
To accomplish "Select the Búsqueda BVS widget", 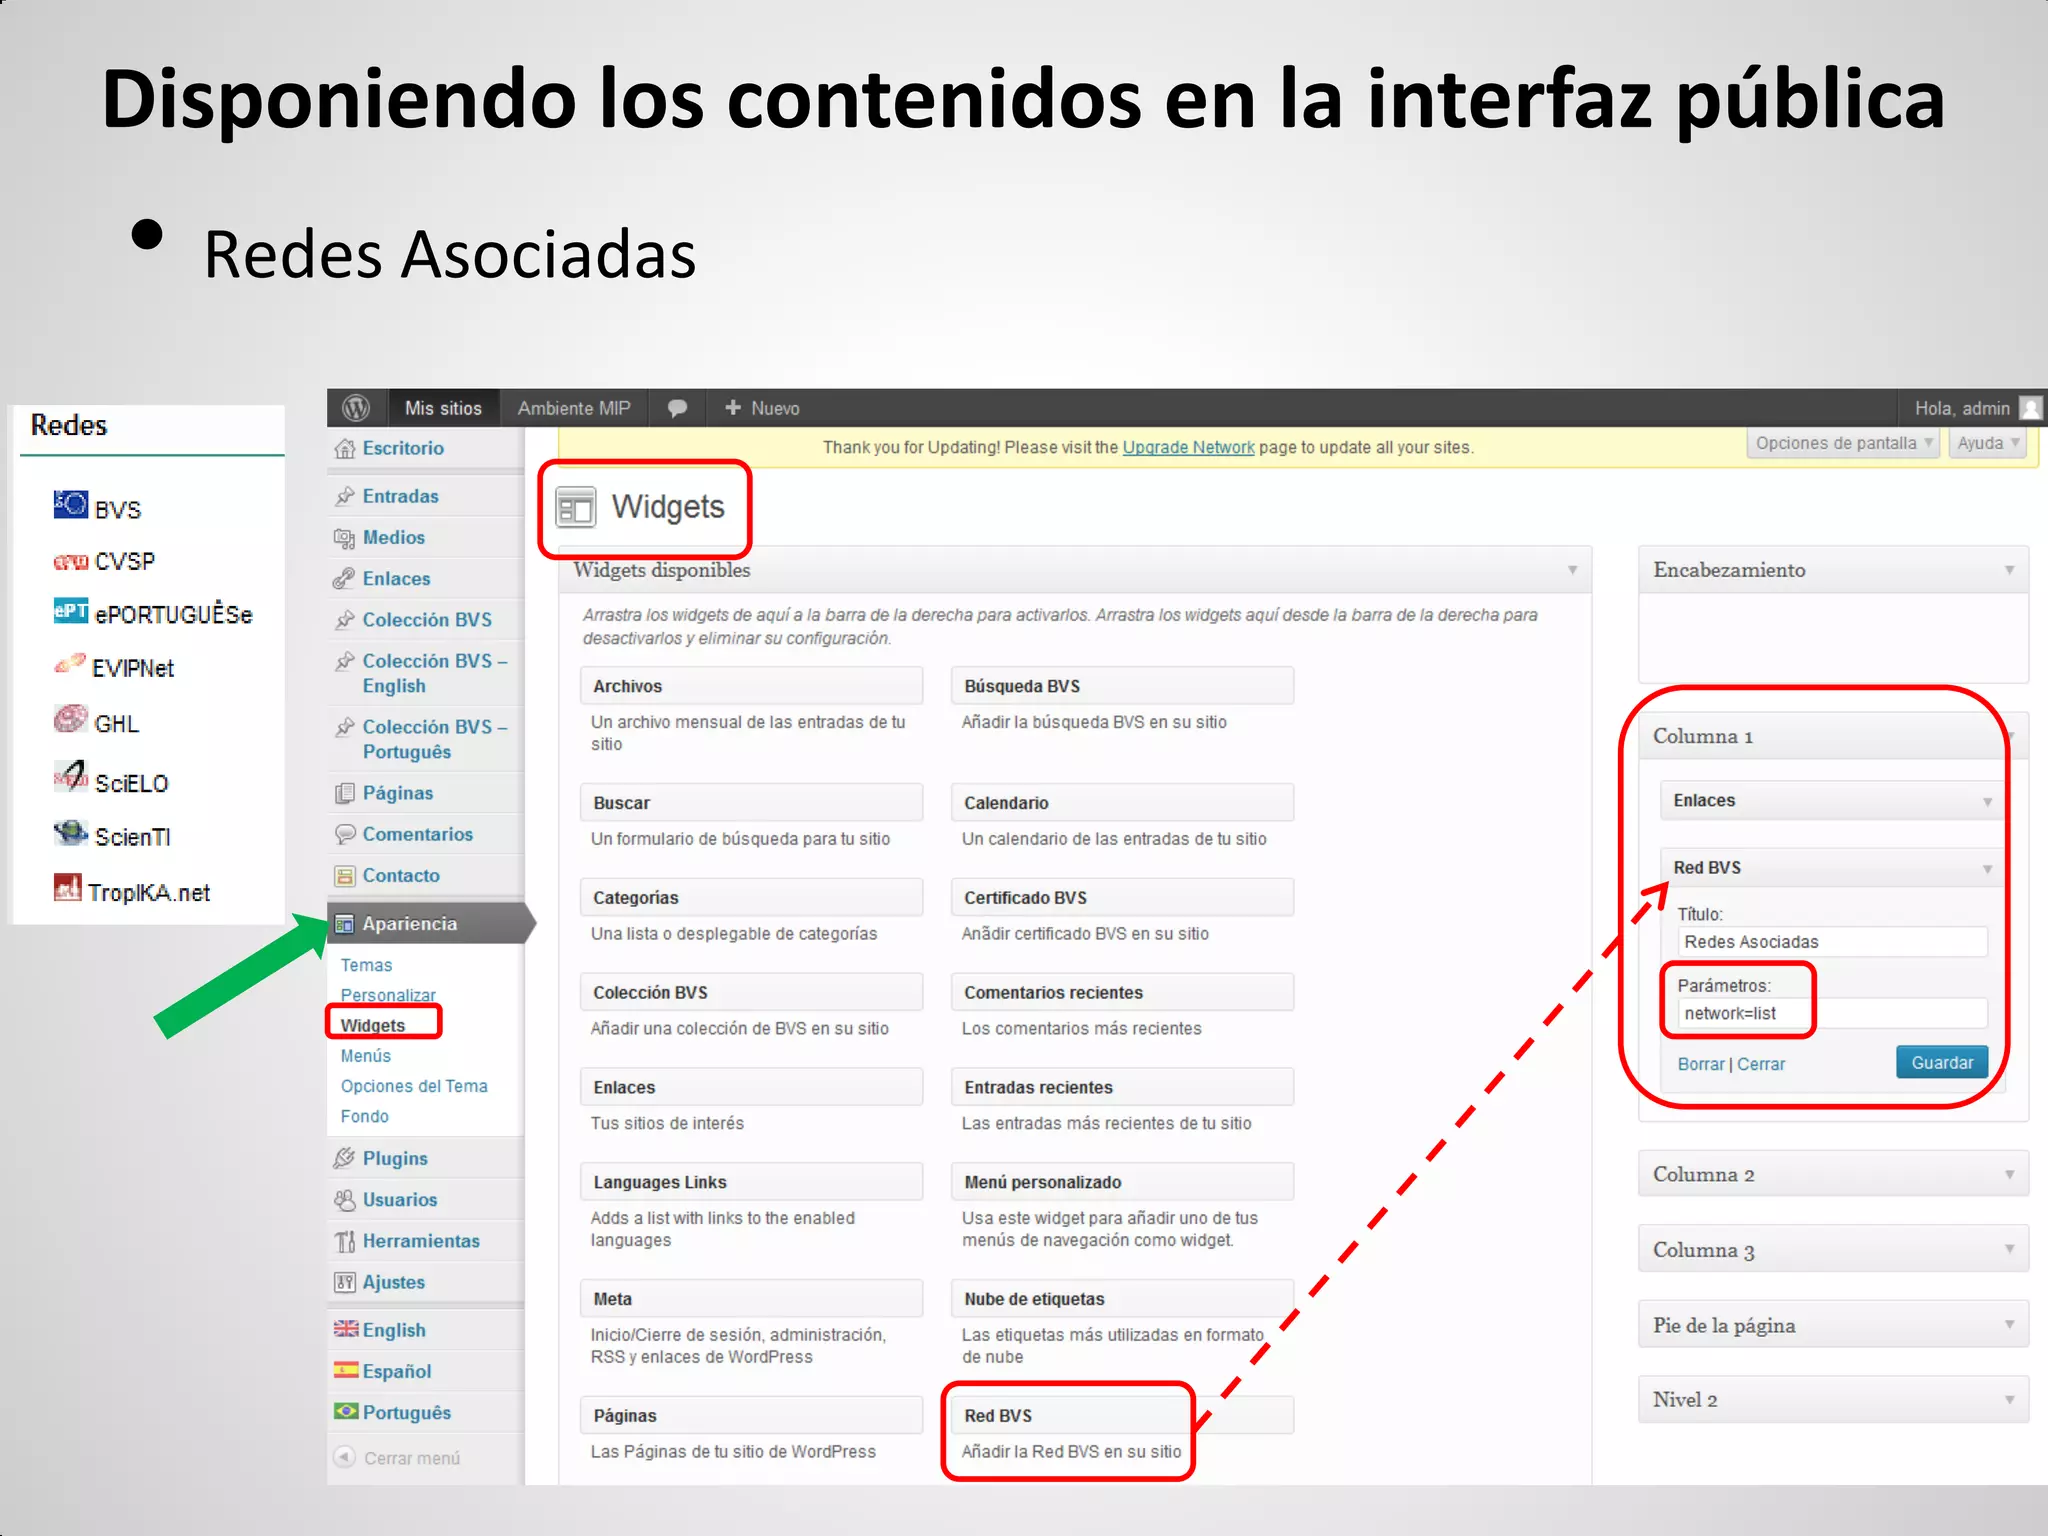I will click(1122, 686).
